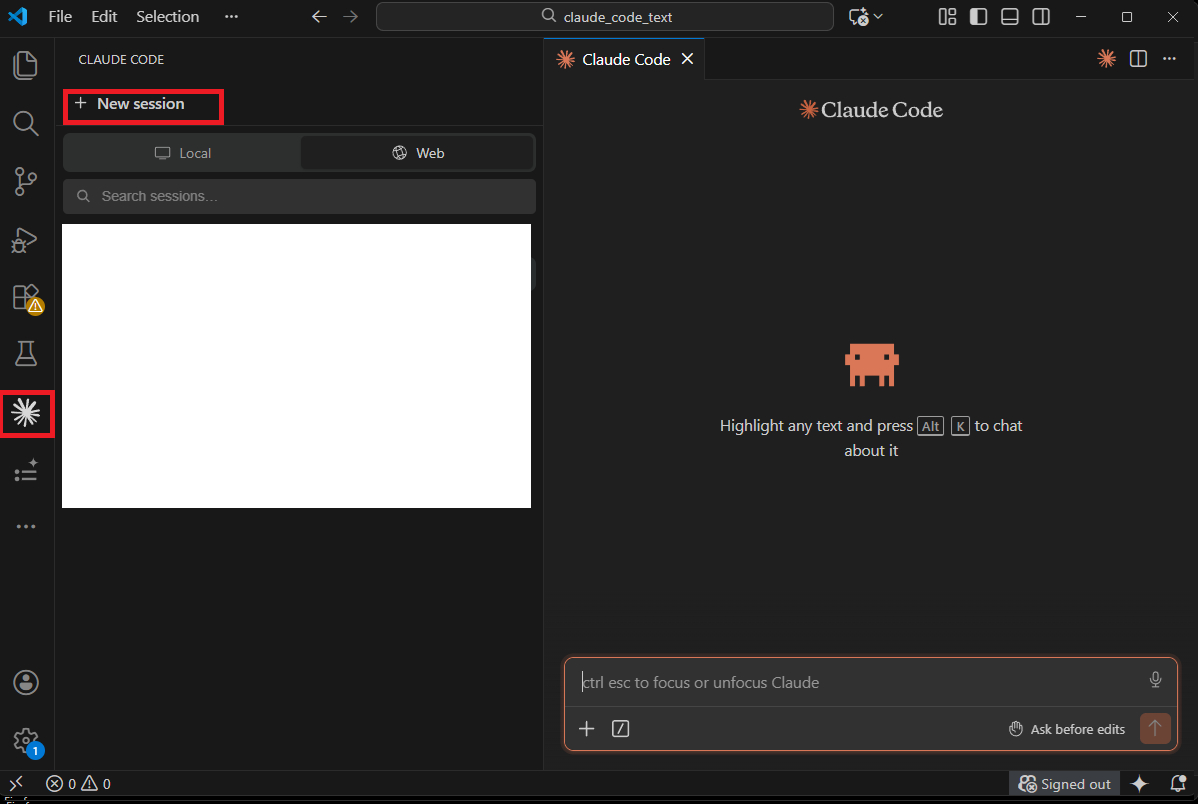Switch to Local sessions tab
This screenshot has height=804, width=1198.
click(183, 153)
